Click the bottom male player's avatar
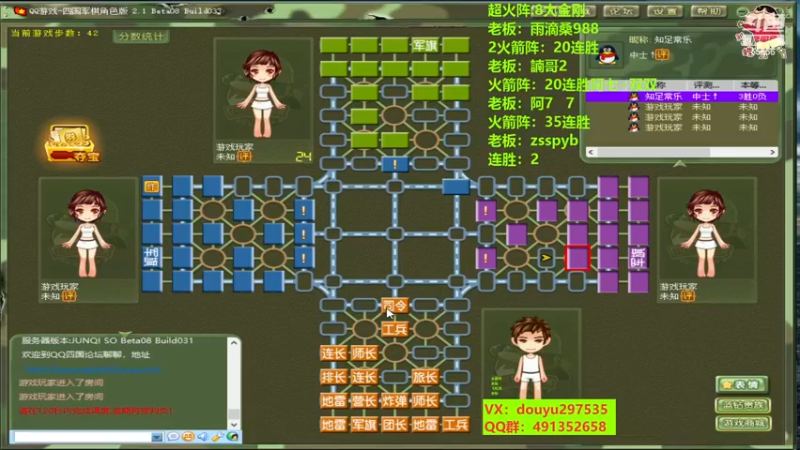 pos(531,356)
